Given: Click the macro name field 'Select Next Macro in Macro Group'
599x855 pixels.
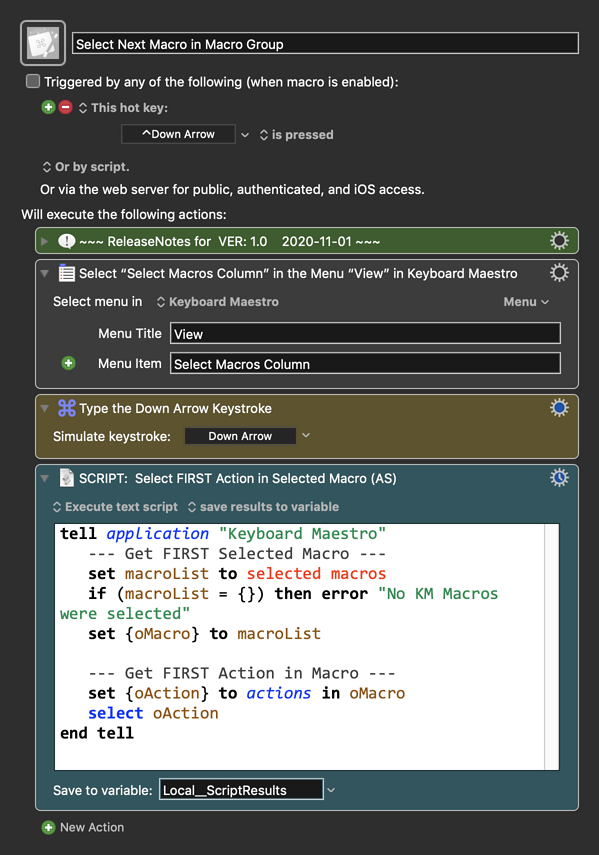Looking at the screenshot, I should click(x=325, y=44).
